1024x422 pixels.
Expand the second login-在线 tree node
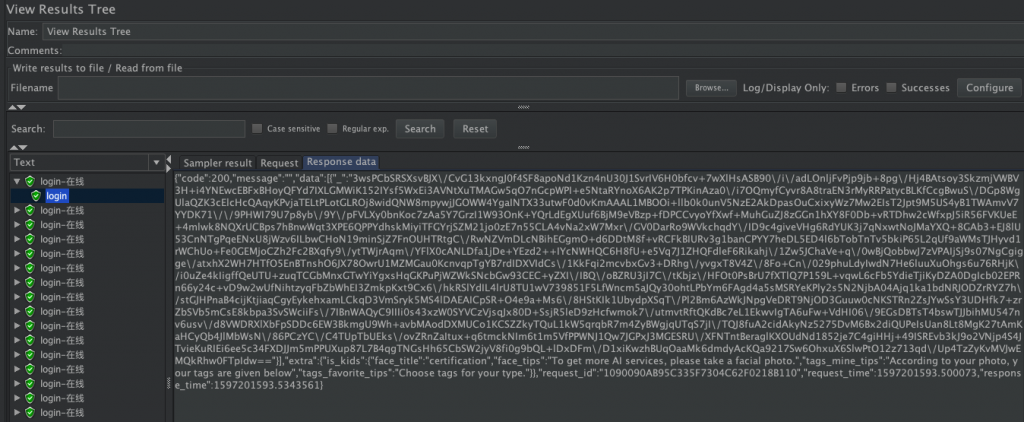(16, 211)
